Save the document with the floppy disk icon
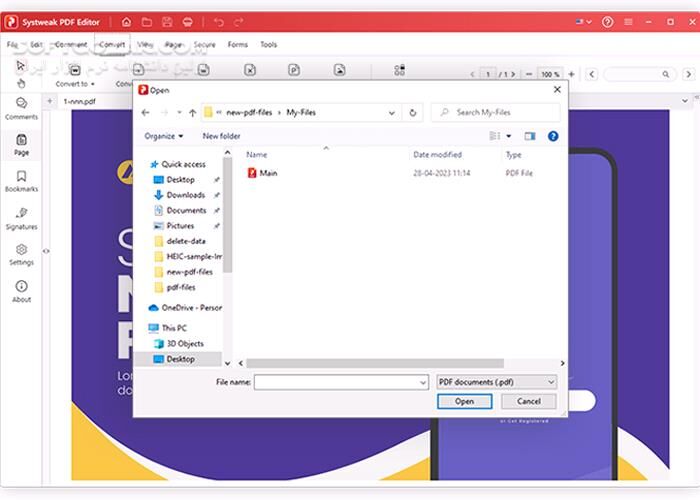The height and width of the screenshot is (500, 700). (167, 22)
